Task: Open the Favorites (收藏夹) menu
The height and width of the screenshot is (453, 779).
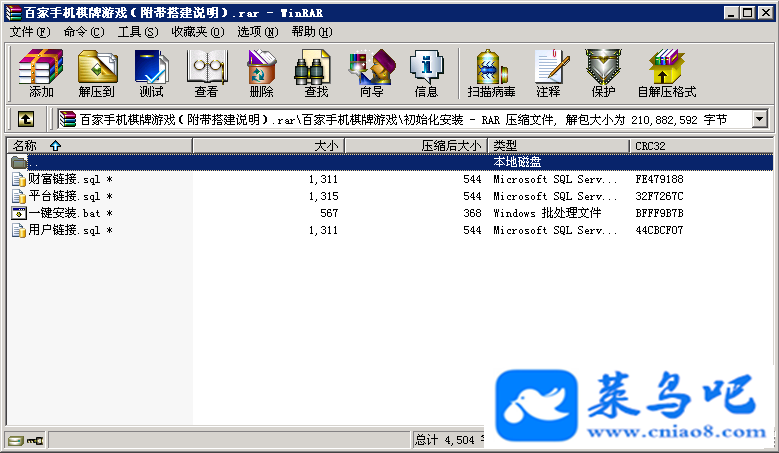Action: tap(198, 32)
